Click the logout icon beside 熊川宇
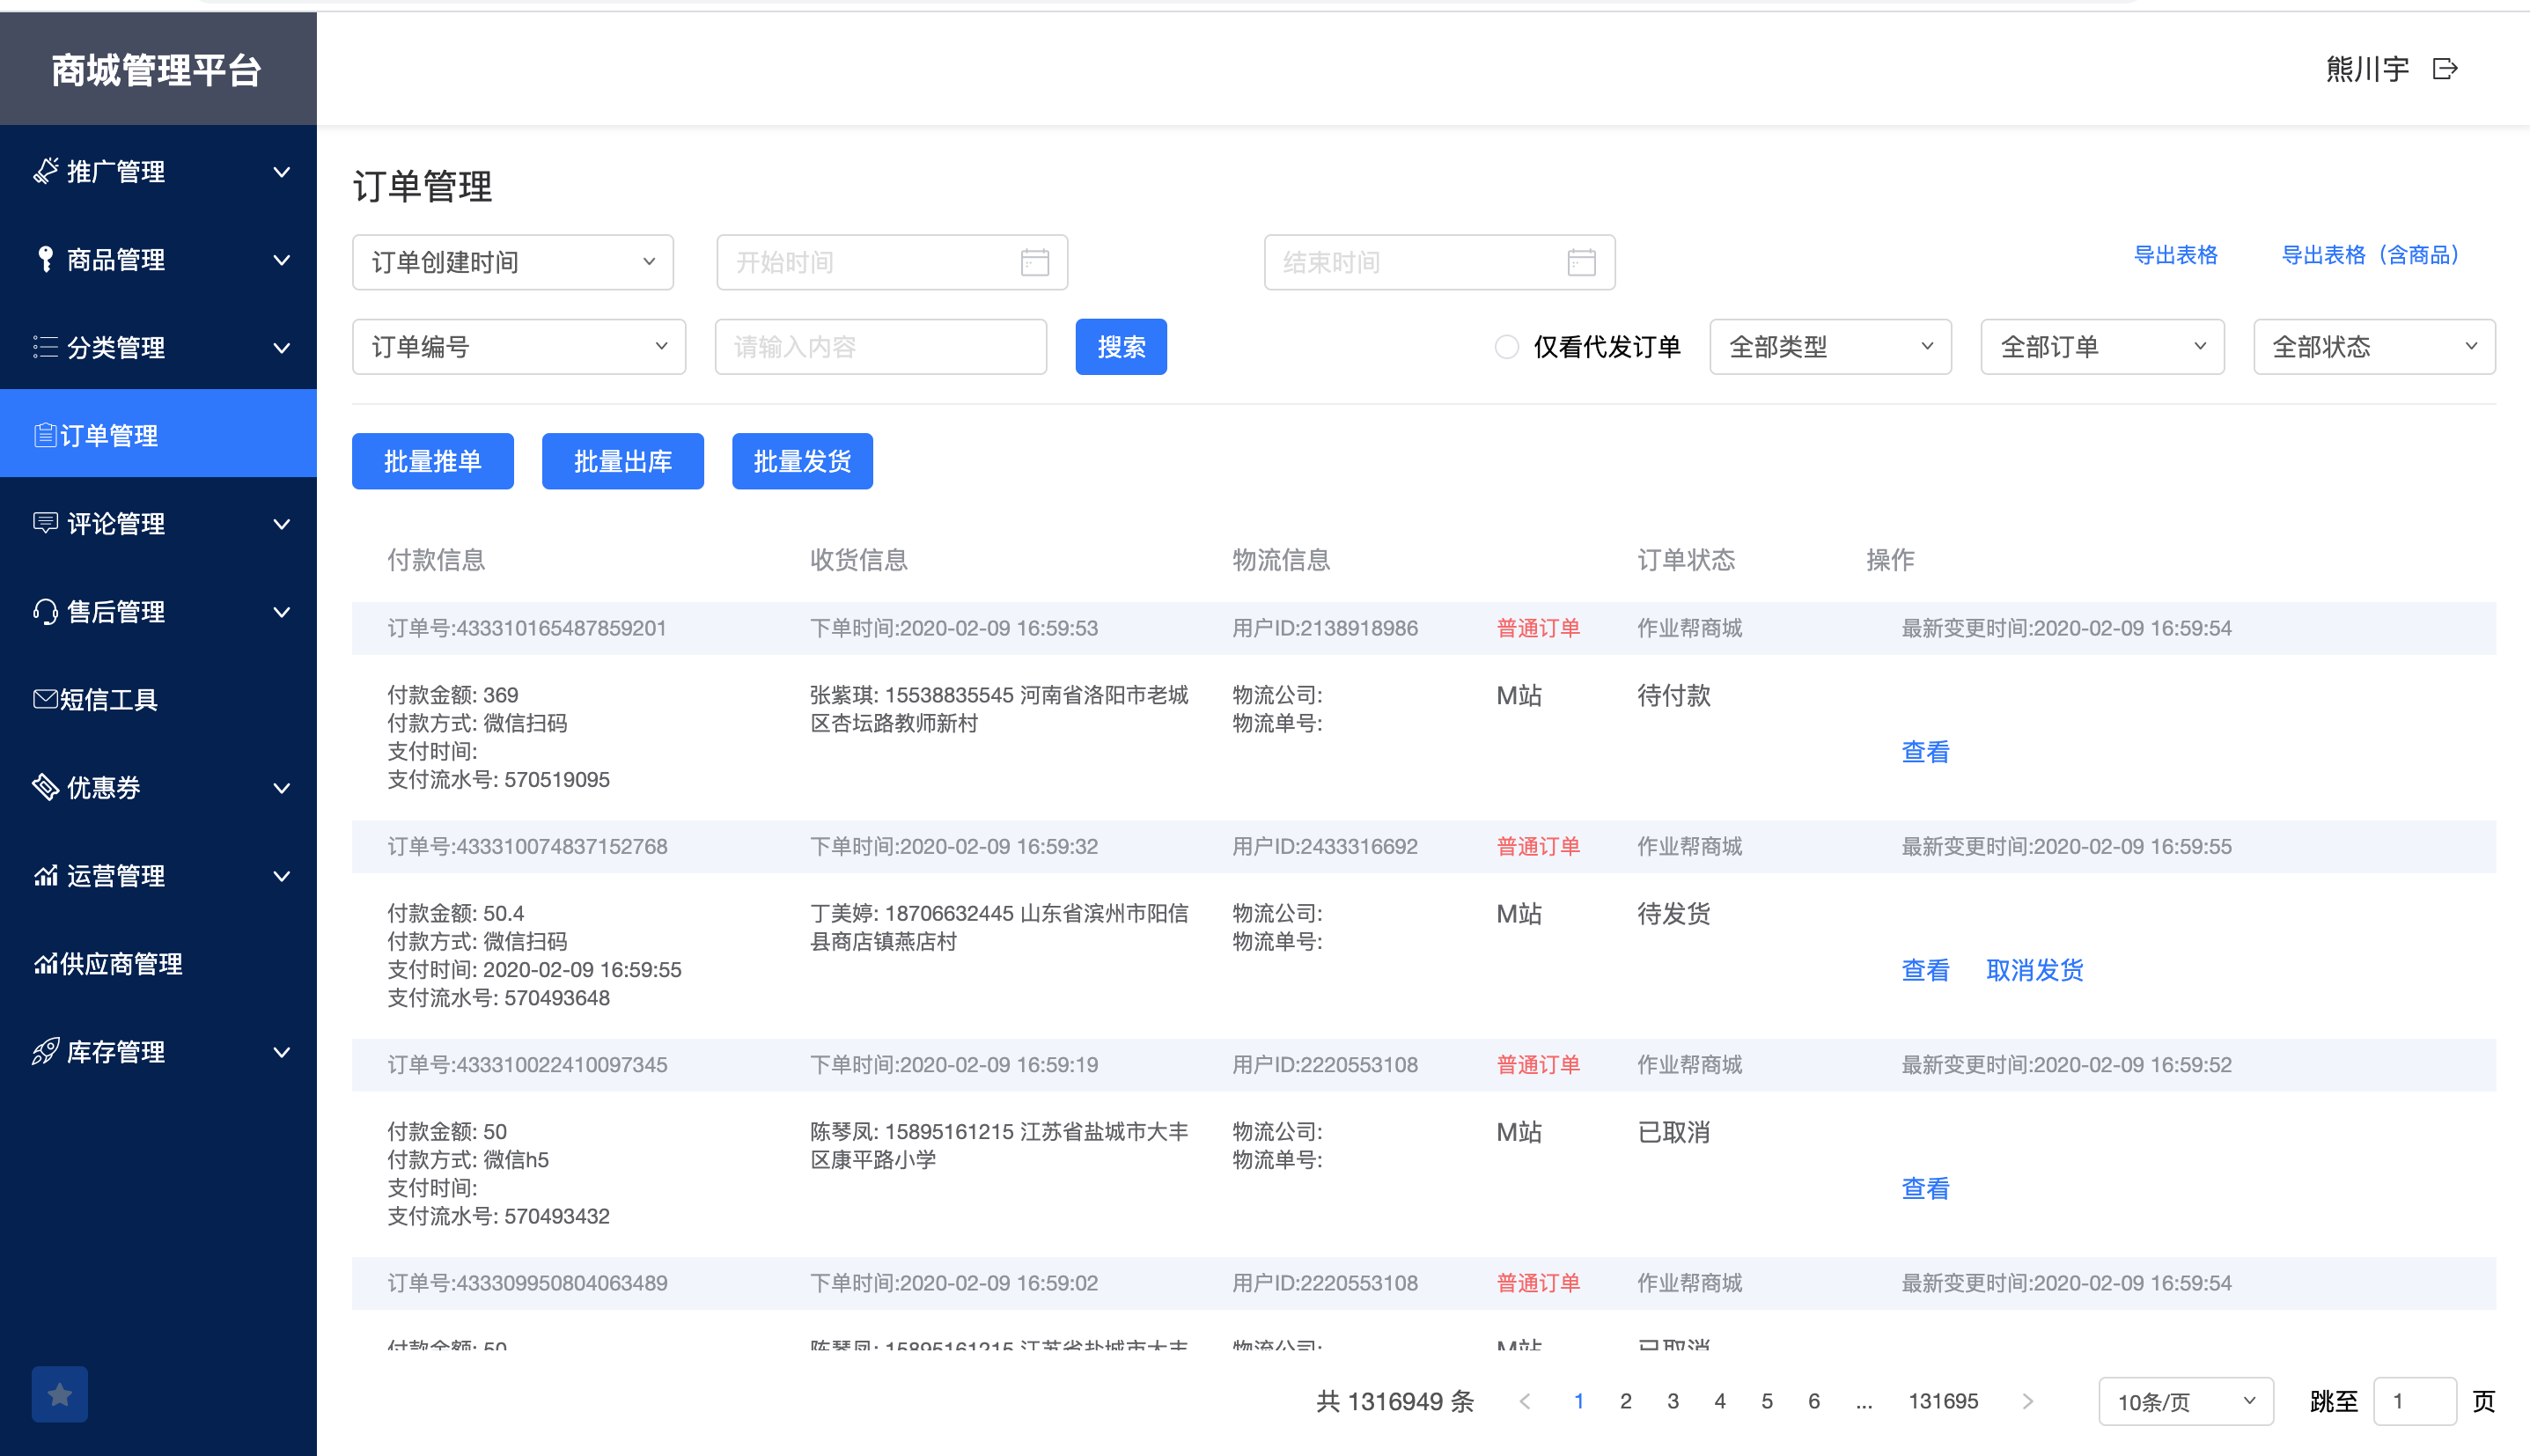Screen dimensions: 2530x1456 coord(2445,69)
